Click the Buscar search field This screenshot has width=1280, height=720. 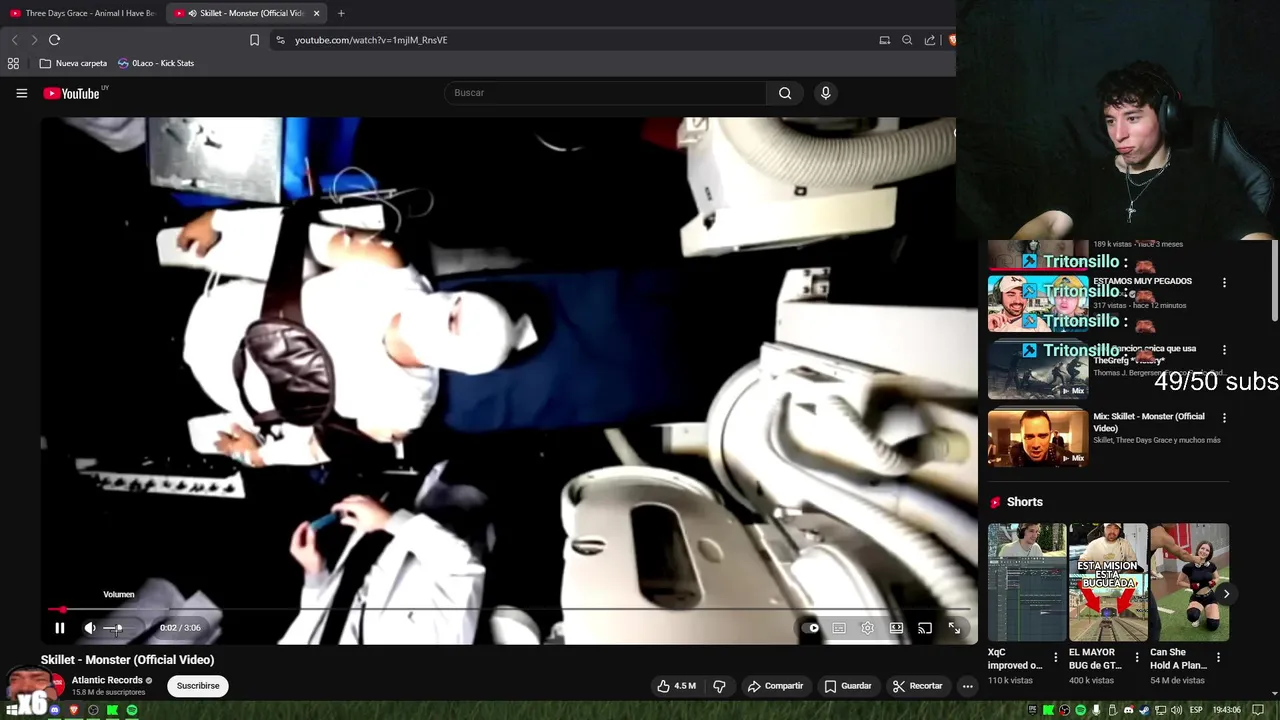click(x=605, y=93)
